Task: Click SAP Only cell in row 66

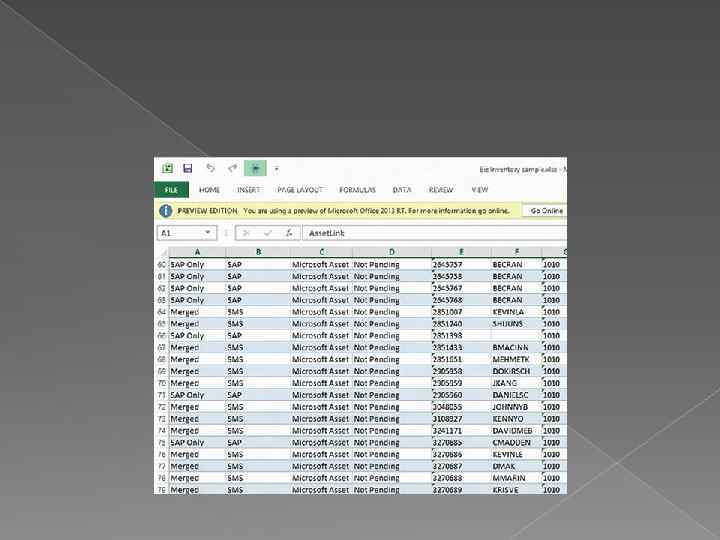Action: click(x=197, y=336)
